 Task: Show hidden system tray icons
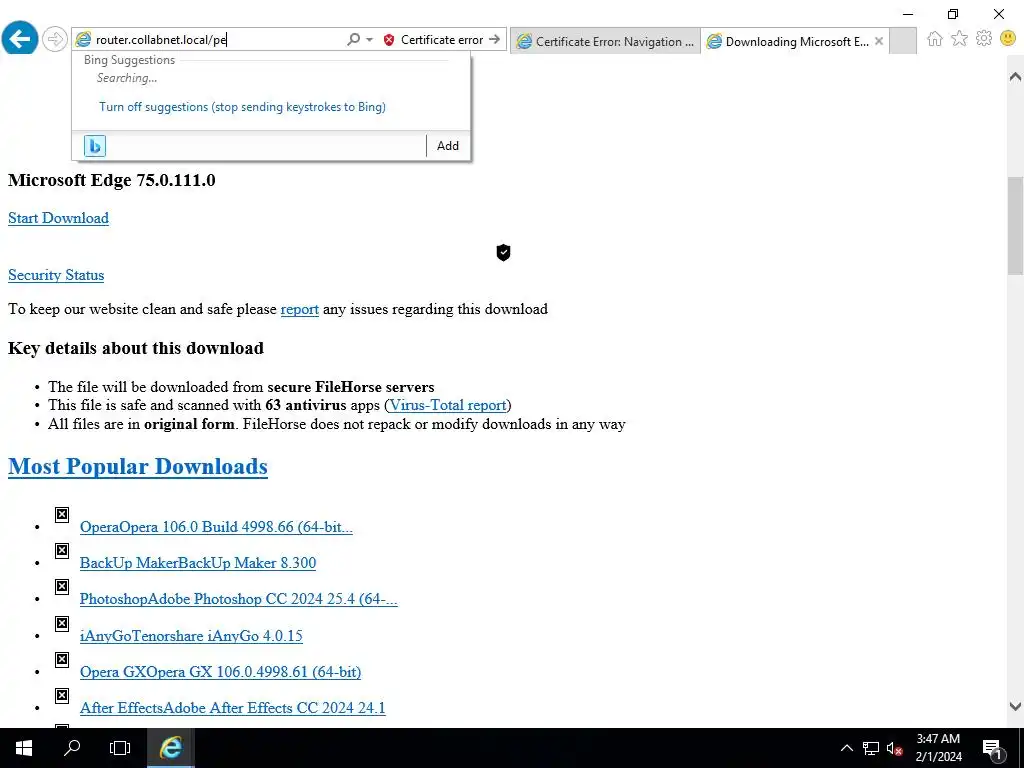click(x=846, y=748)
